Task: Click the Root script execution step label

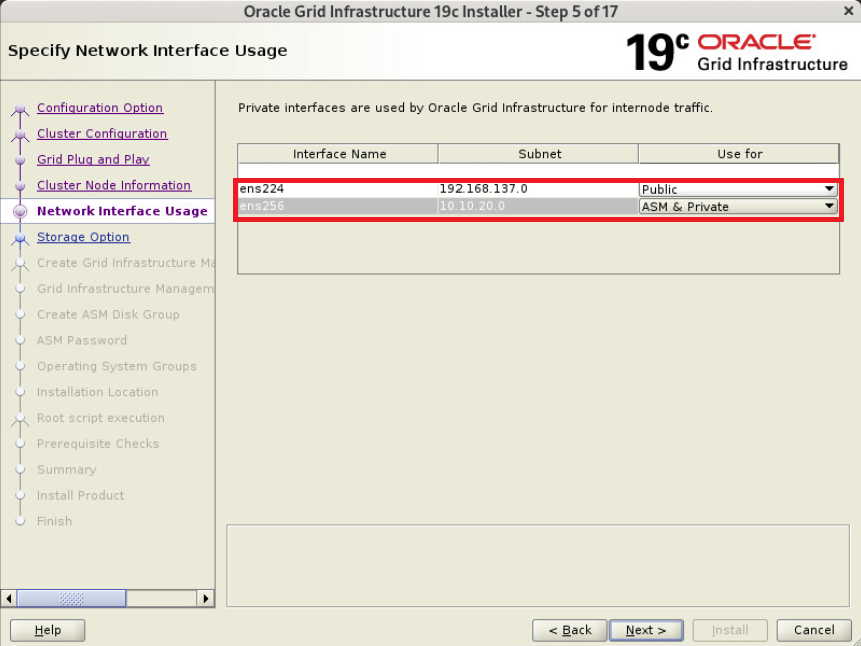Action: (x=100, y=417)
